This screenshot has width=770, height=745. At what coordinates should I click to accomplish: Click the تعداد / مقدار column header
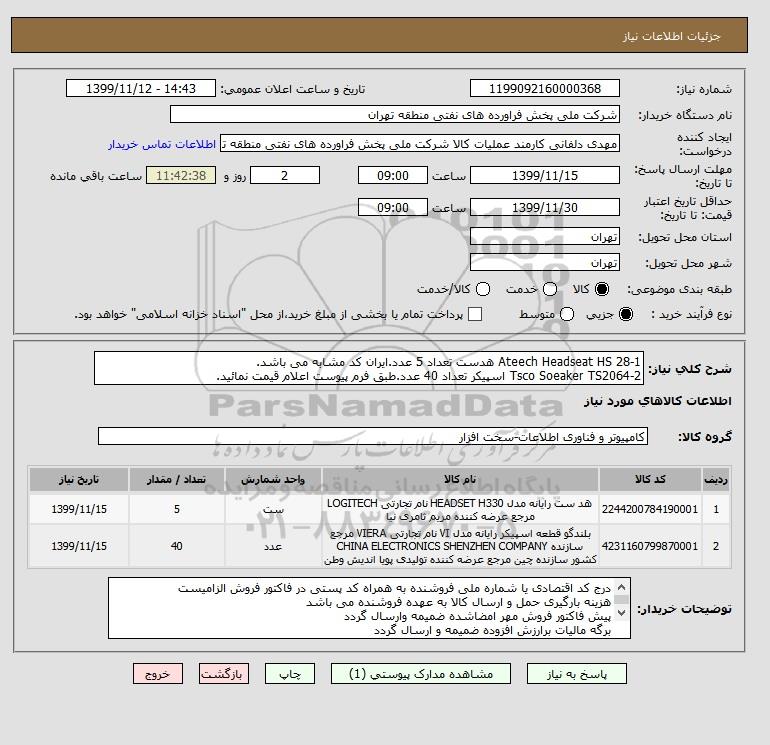(177, 479)
